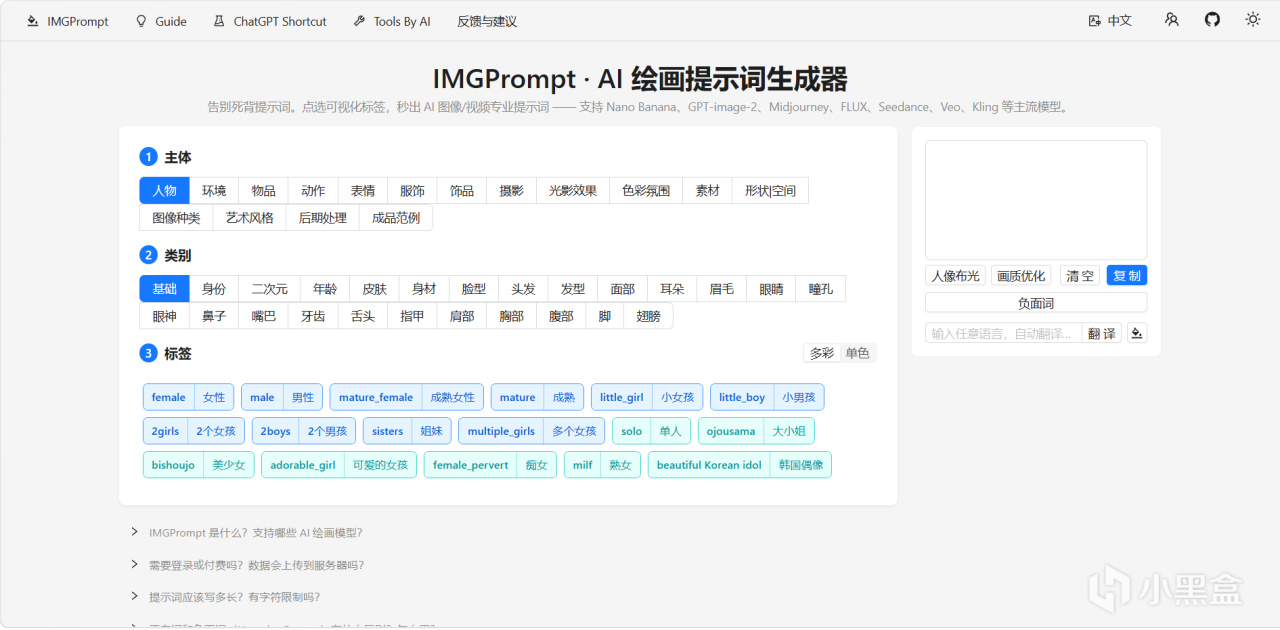Select the 基础 category tab
Image resolution: width=1280 pixels, height=630 pixels.
(164, 288)
